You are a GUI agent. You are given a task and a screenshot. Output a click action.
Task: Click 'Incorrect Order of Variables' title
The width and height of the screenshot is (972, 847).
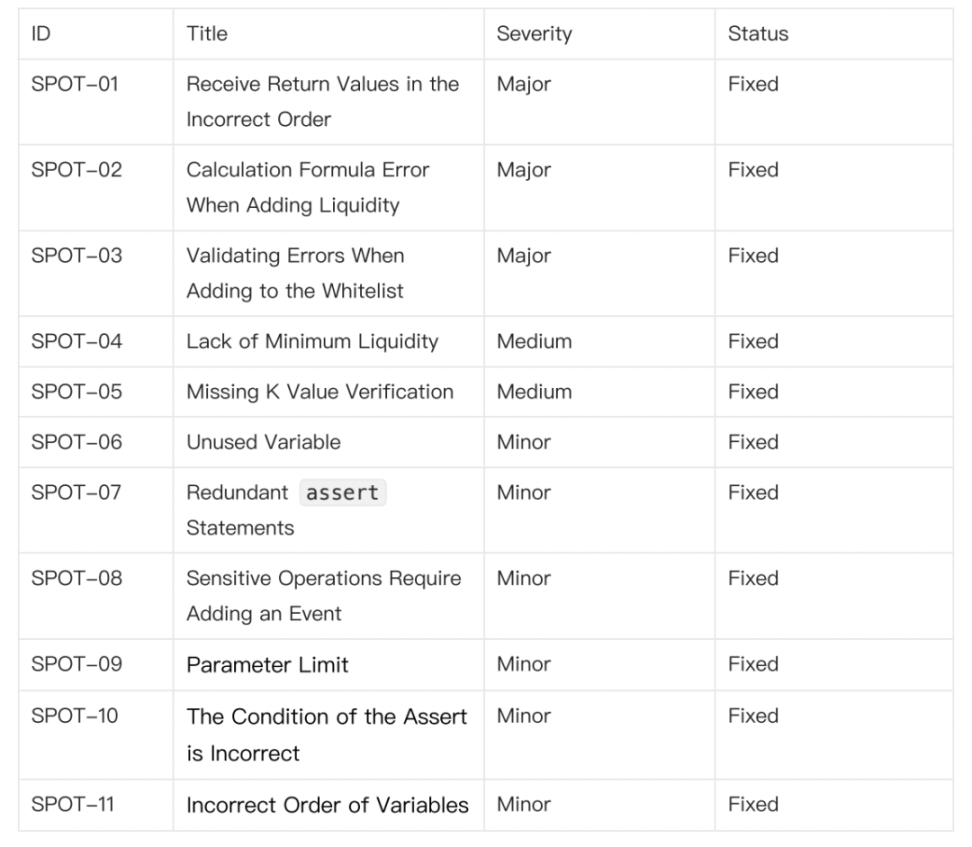click(327, 805)
